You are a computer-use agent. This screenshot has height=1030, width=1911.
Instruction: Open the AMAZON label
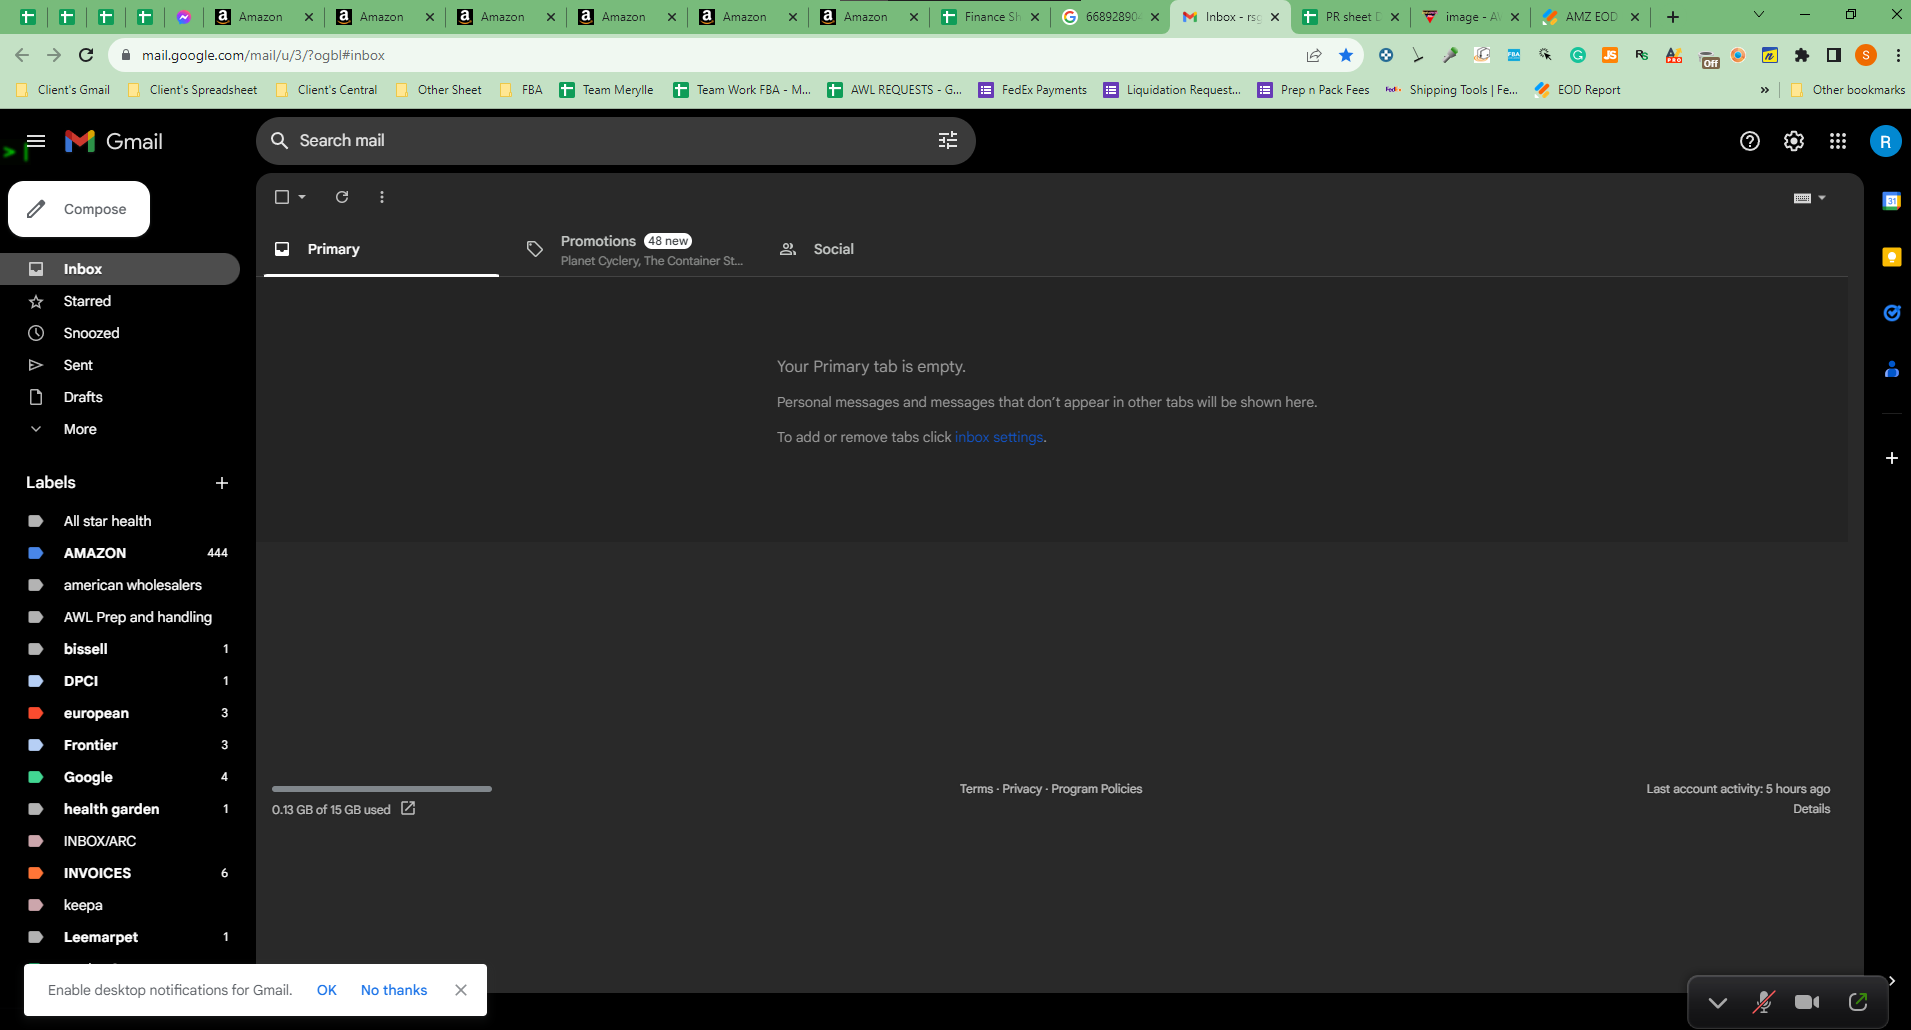coord(120,553)
